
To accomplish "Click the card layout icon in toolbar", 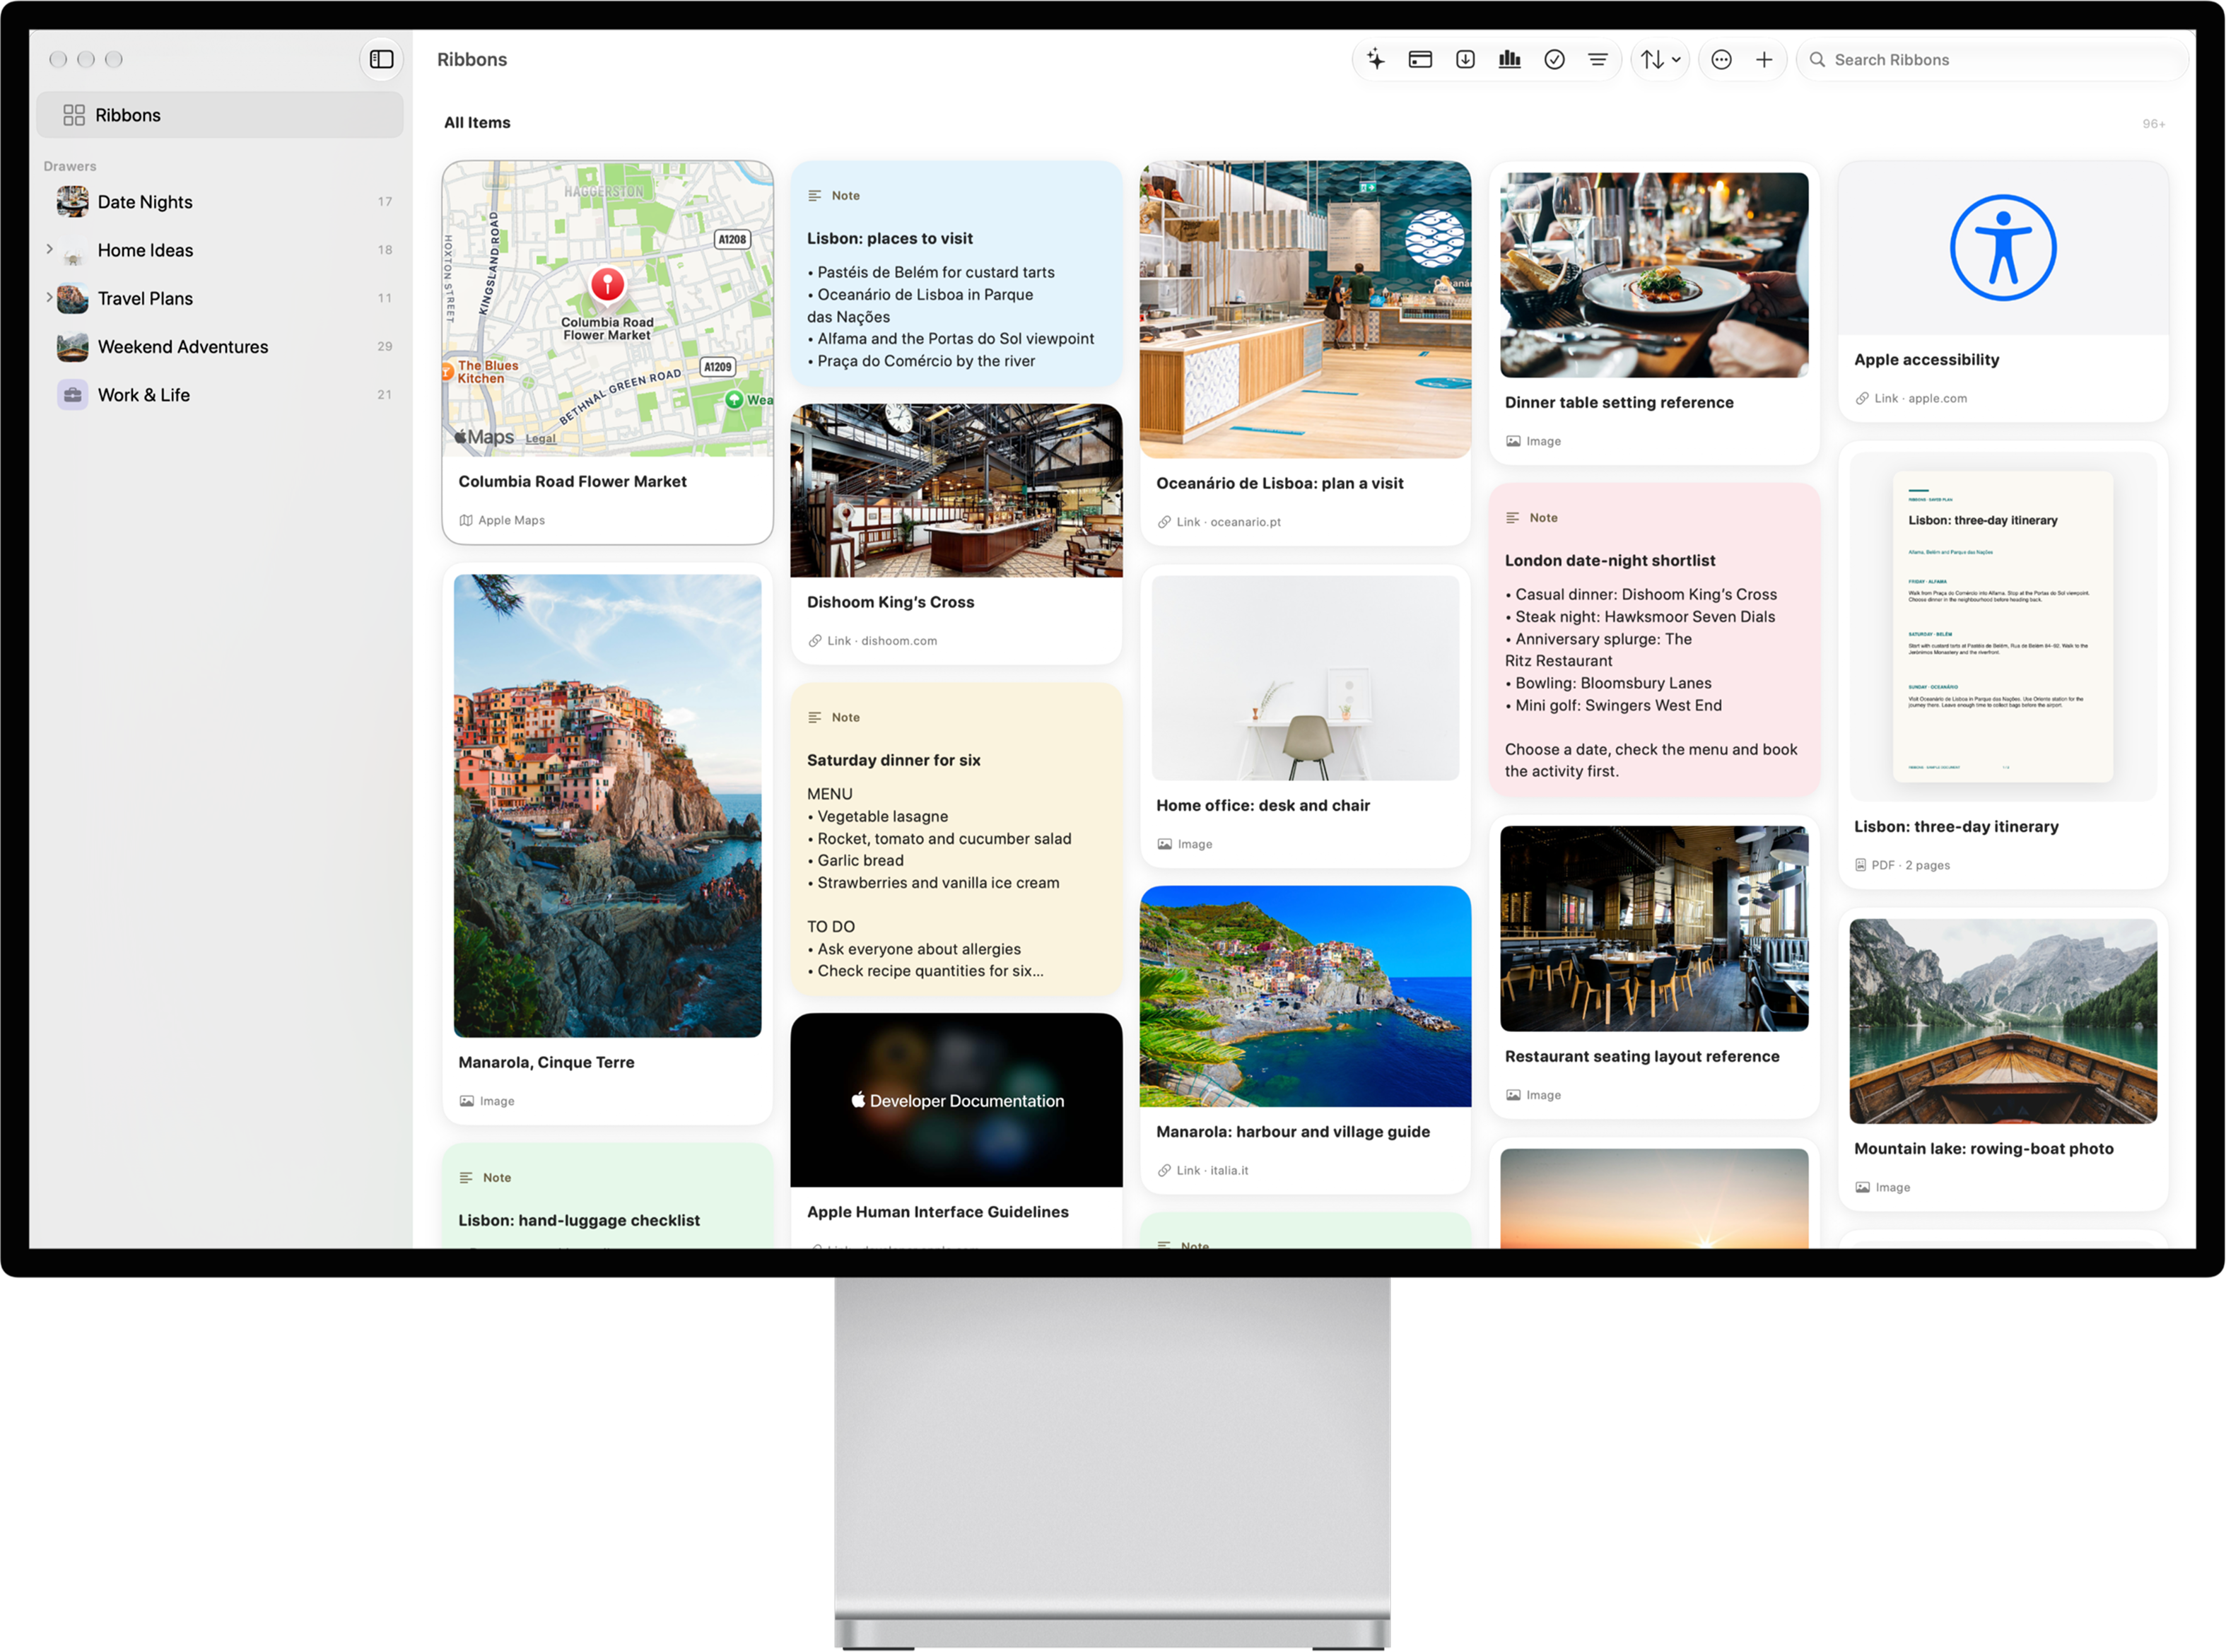I will 1420,59.
